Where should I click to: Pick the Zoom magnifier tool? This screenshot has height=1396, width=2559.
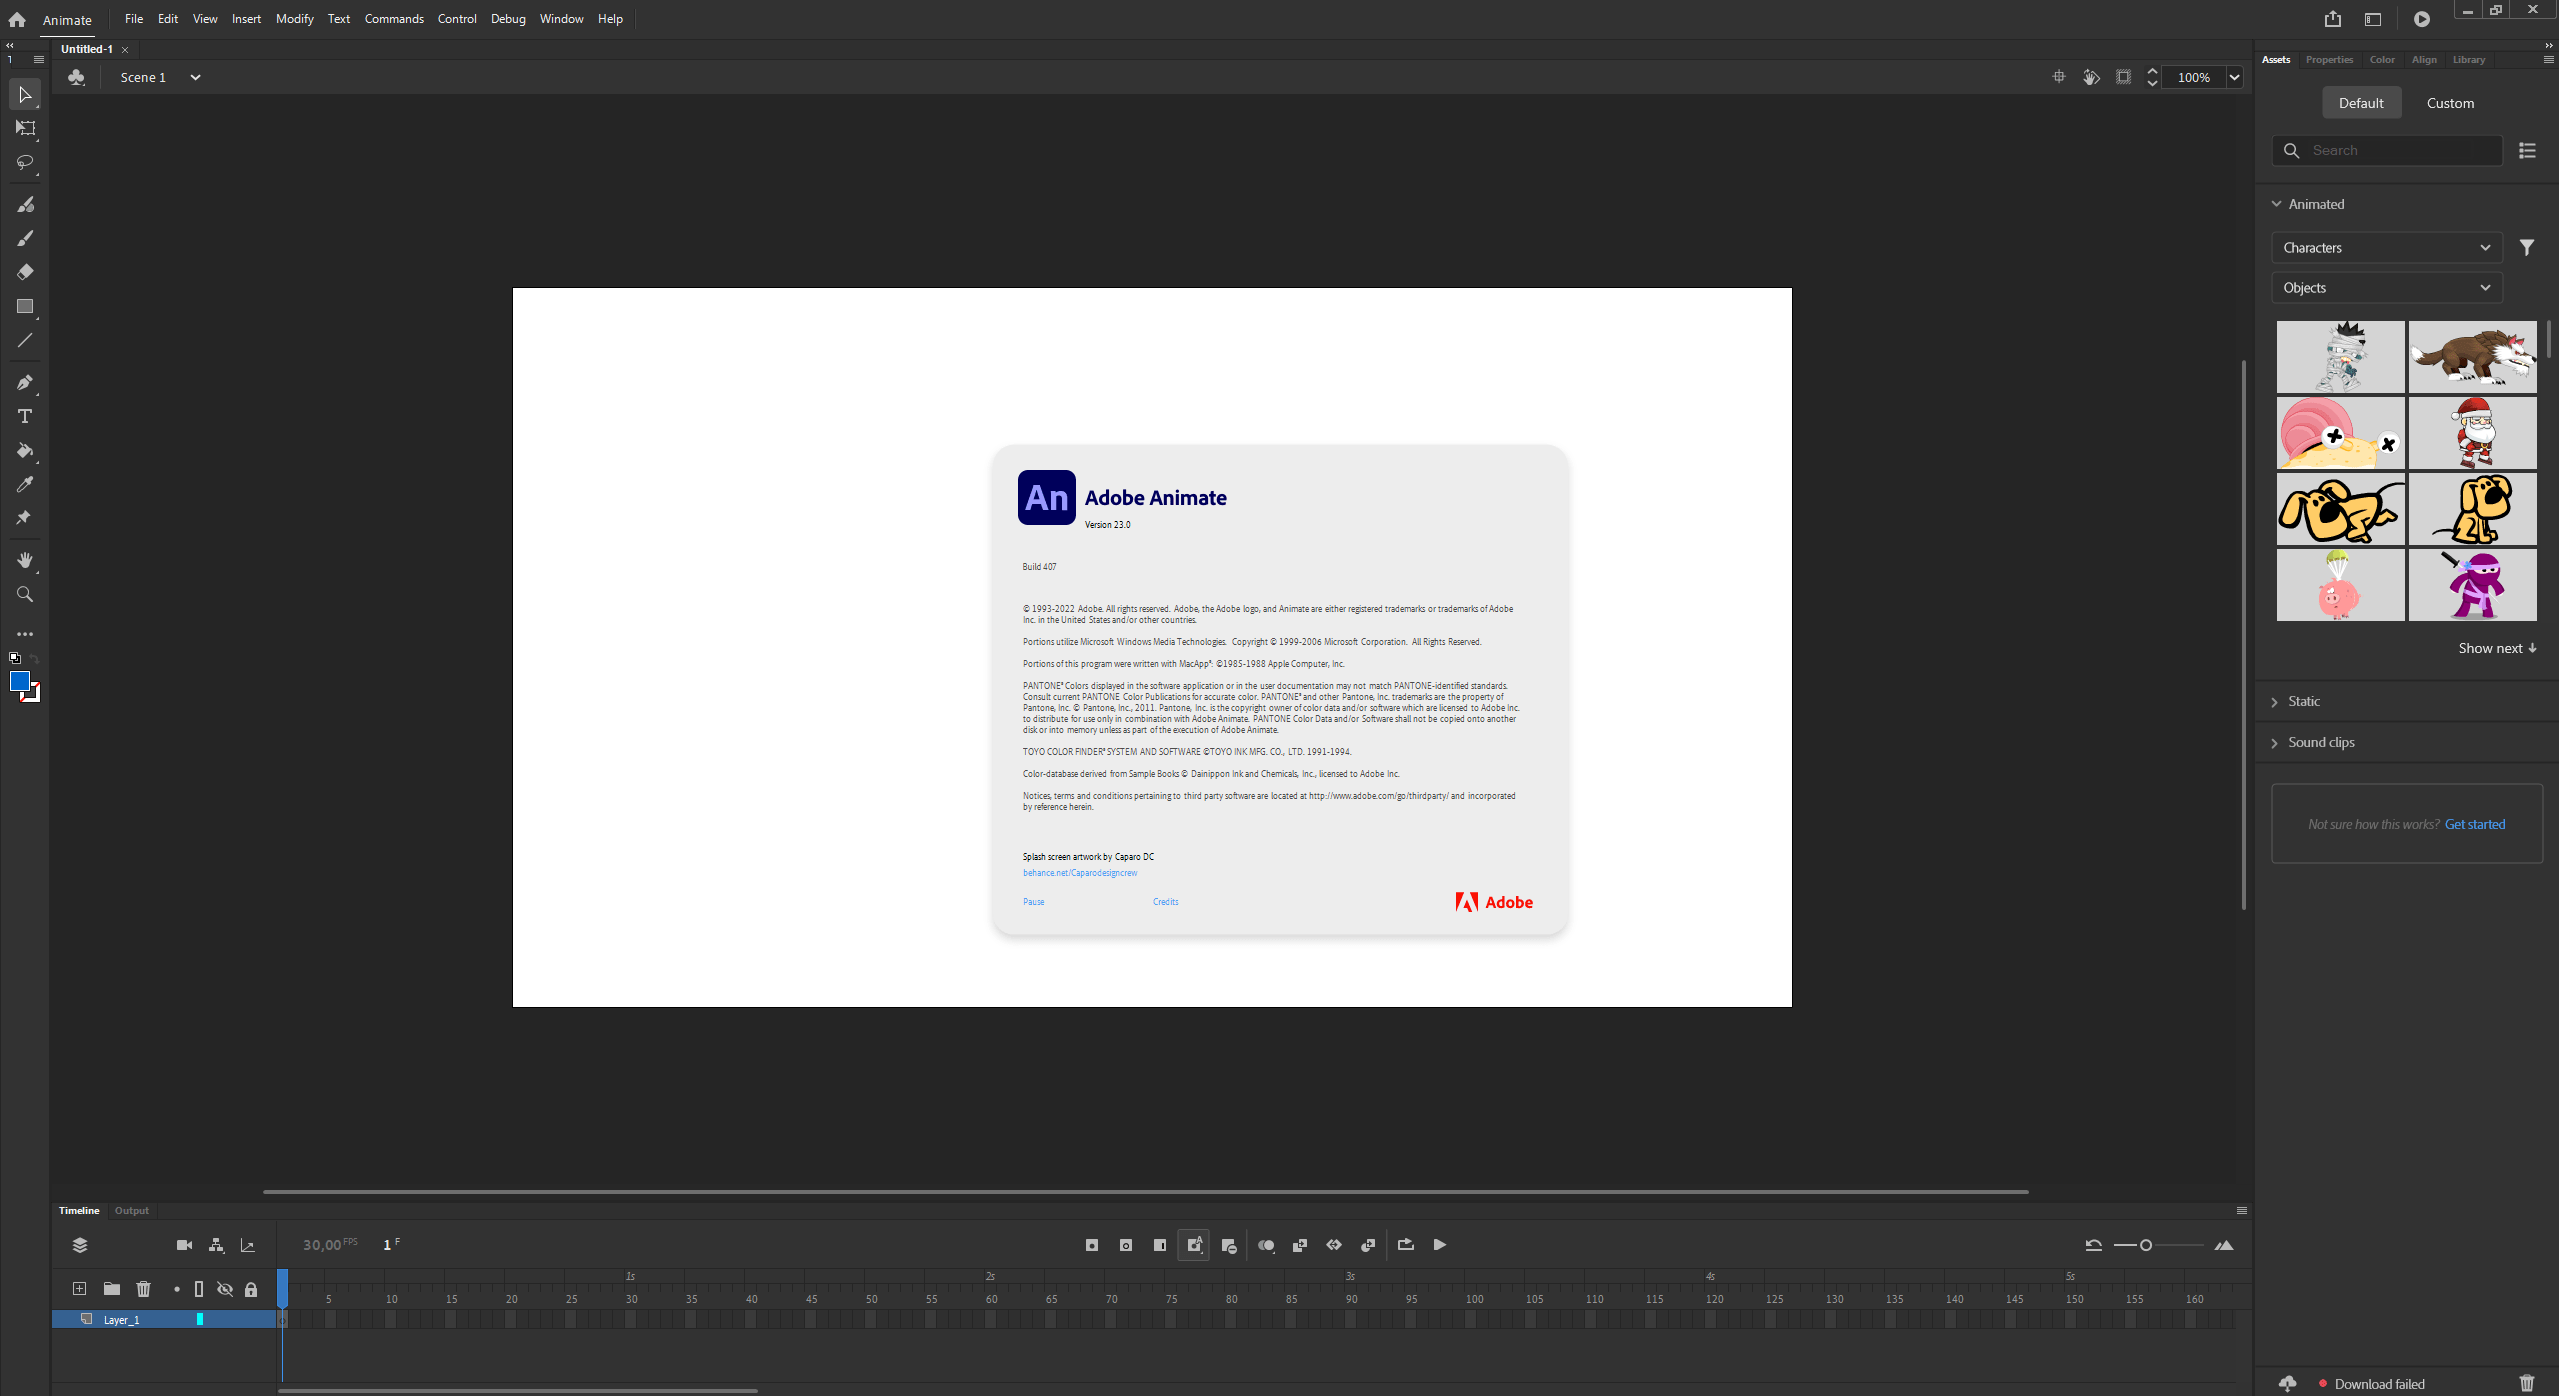(x=25, y=594)
